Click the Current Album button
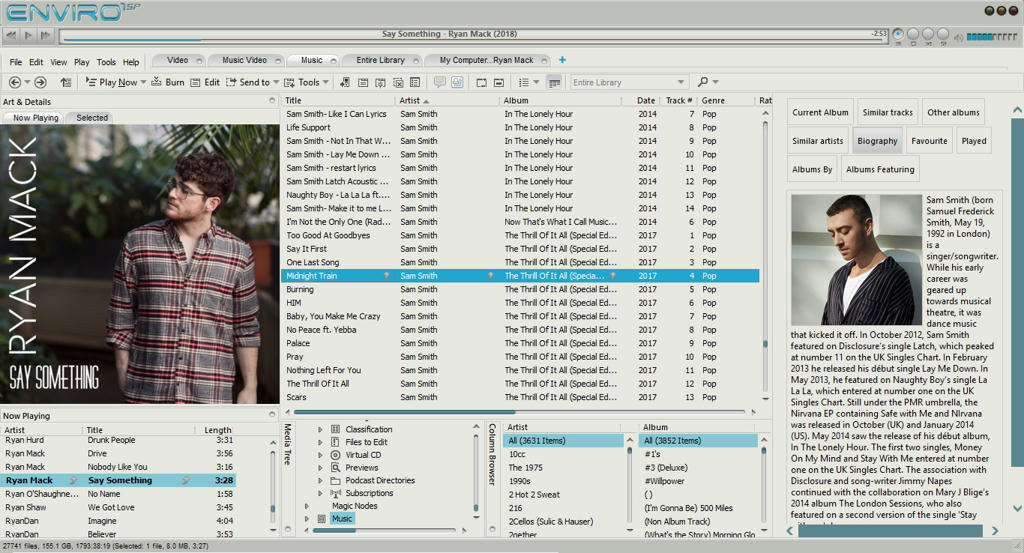1024x553 pixels. pyautogui.click(x=820, y=112)
